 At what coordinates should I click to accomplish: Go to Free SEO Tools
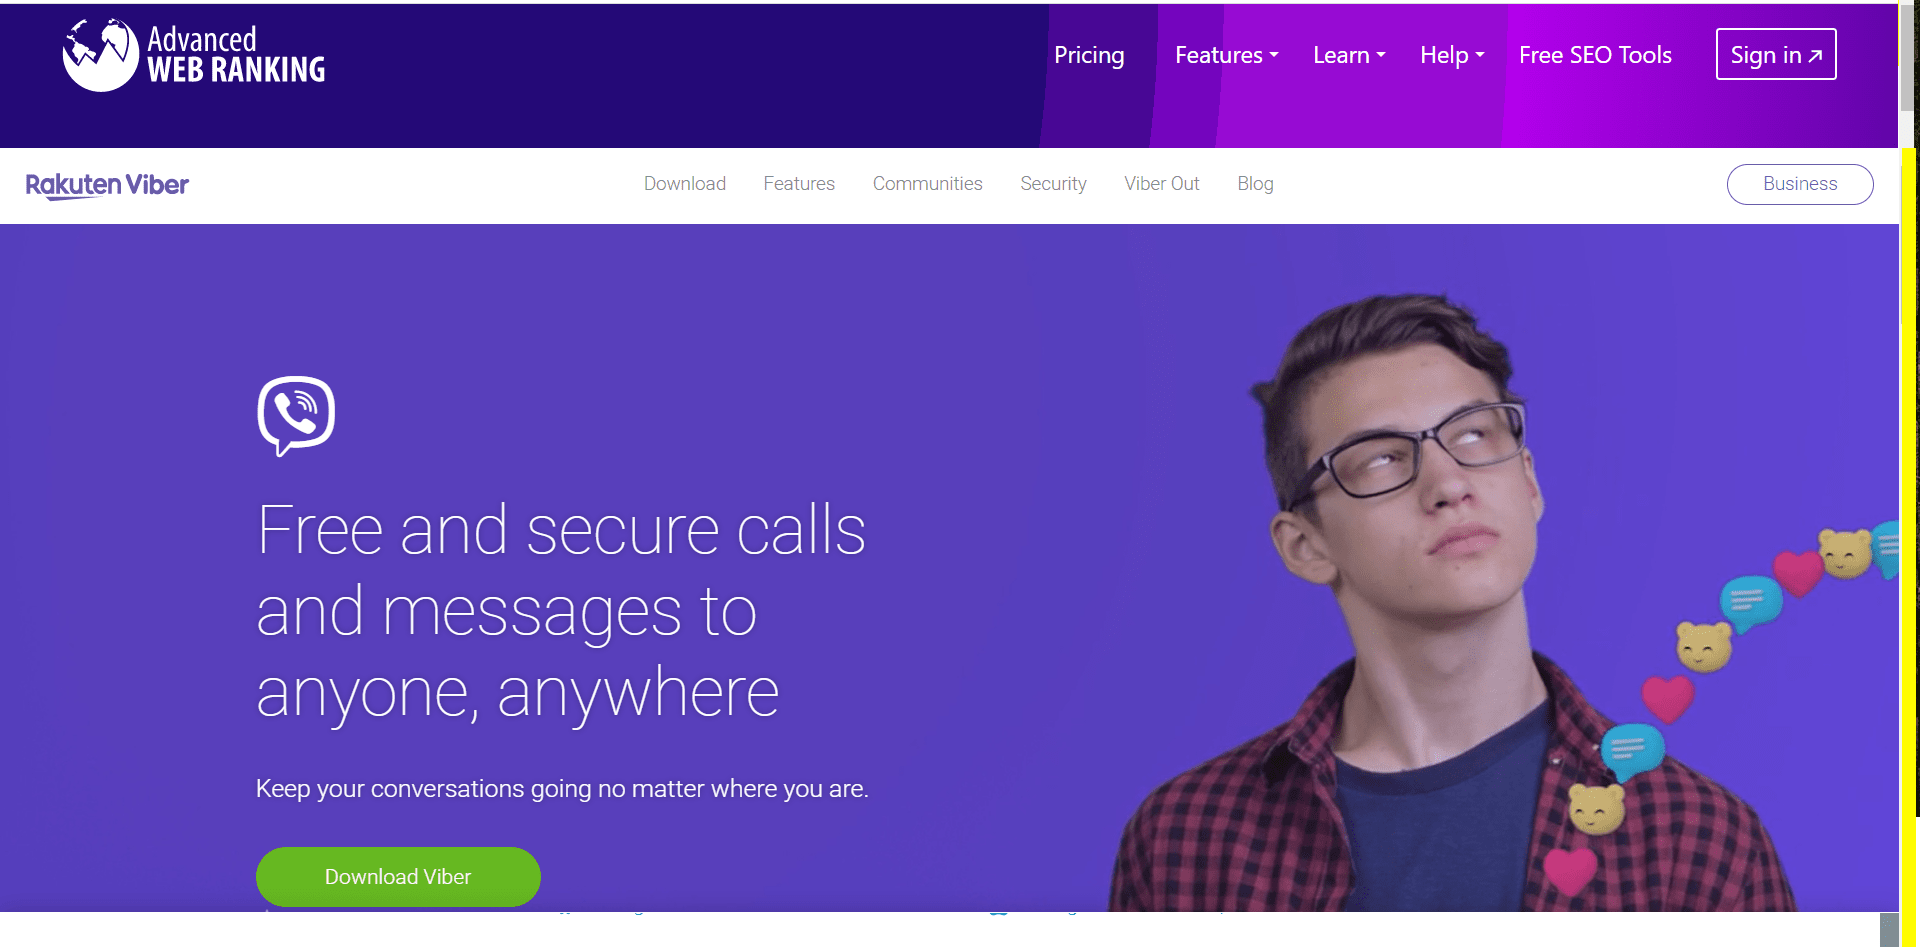point(1595,55)
